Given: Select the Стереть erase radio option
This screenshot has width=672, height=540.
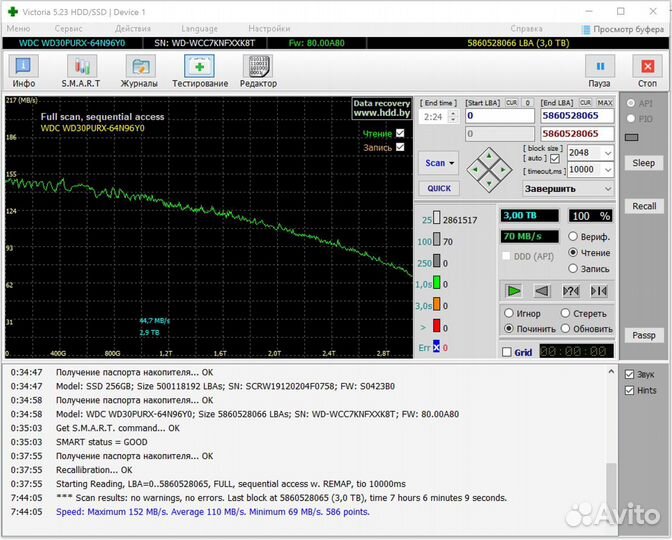Looking at the screenshot, I should [x=566, y=313].
